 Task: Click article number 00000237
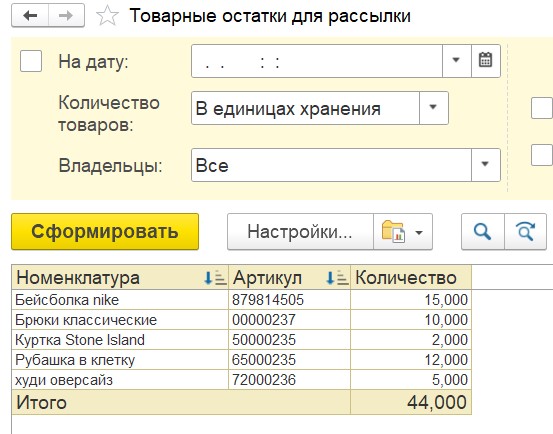pos(263,320)
